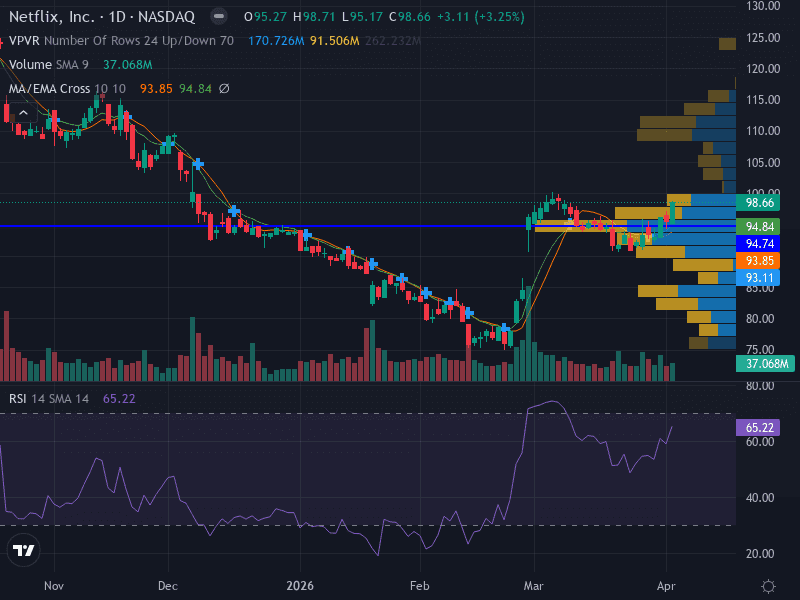Click the orange 93.85 price label
Image resolution: width=800 pixels, height=600 pixels.
click(759, 261)
